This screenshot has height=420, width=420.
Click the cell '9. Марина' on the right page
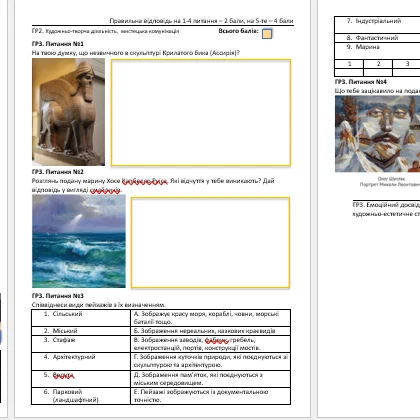pyautogui.click(x=377, y=51)
